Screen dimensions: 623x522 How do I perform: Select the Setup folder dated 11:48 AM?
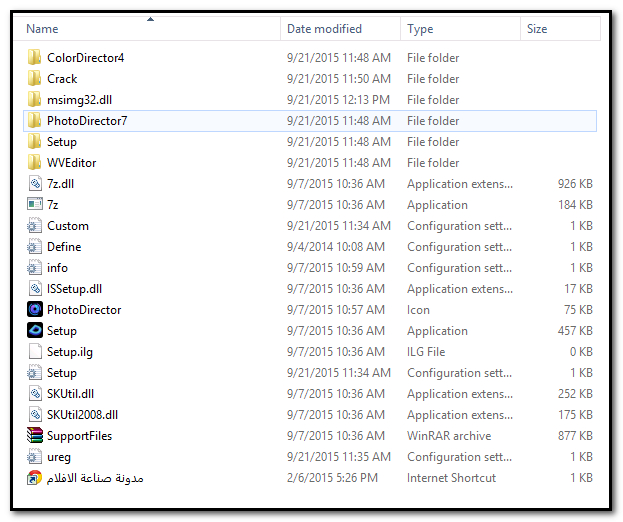tap(62, 142)
